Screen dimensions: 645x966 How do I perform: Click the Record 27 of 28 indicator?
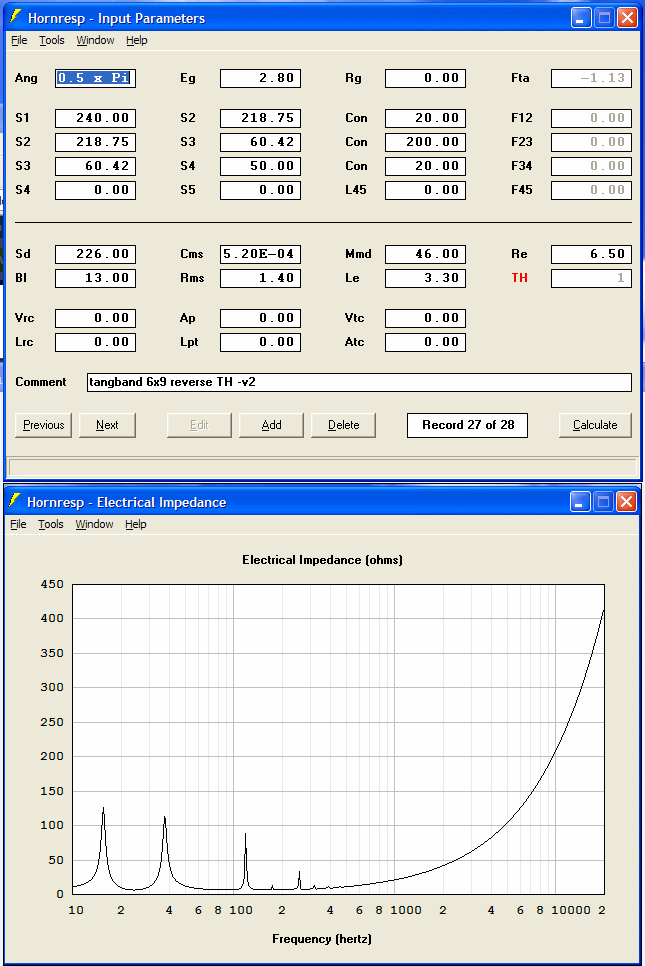[x=468, y=425]
